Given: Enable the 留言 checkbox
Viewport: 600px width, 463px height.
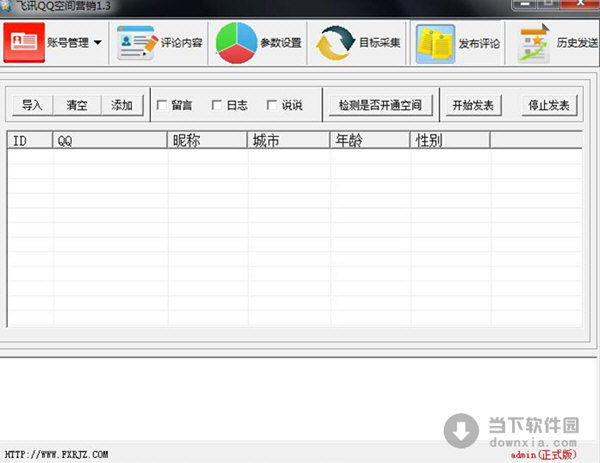Looking at the screenshot, I should pos(162,105).
